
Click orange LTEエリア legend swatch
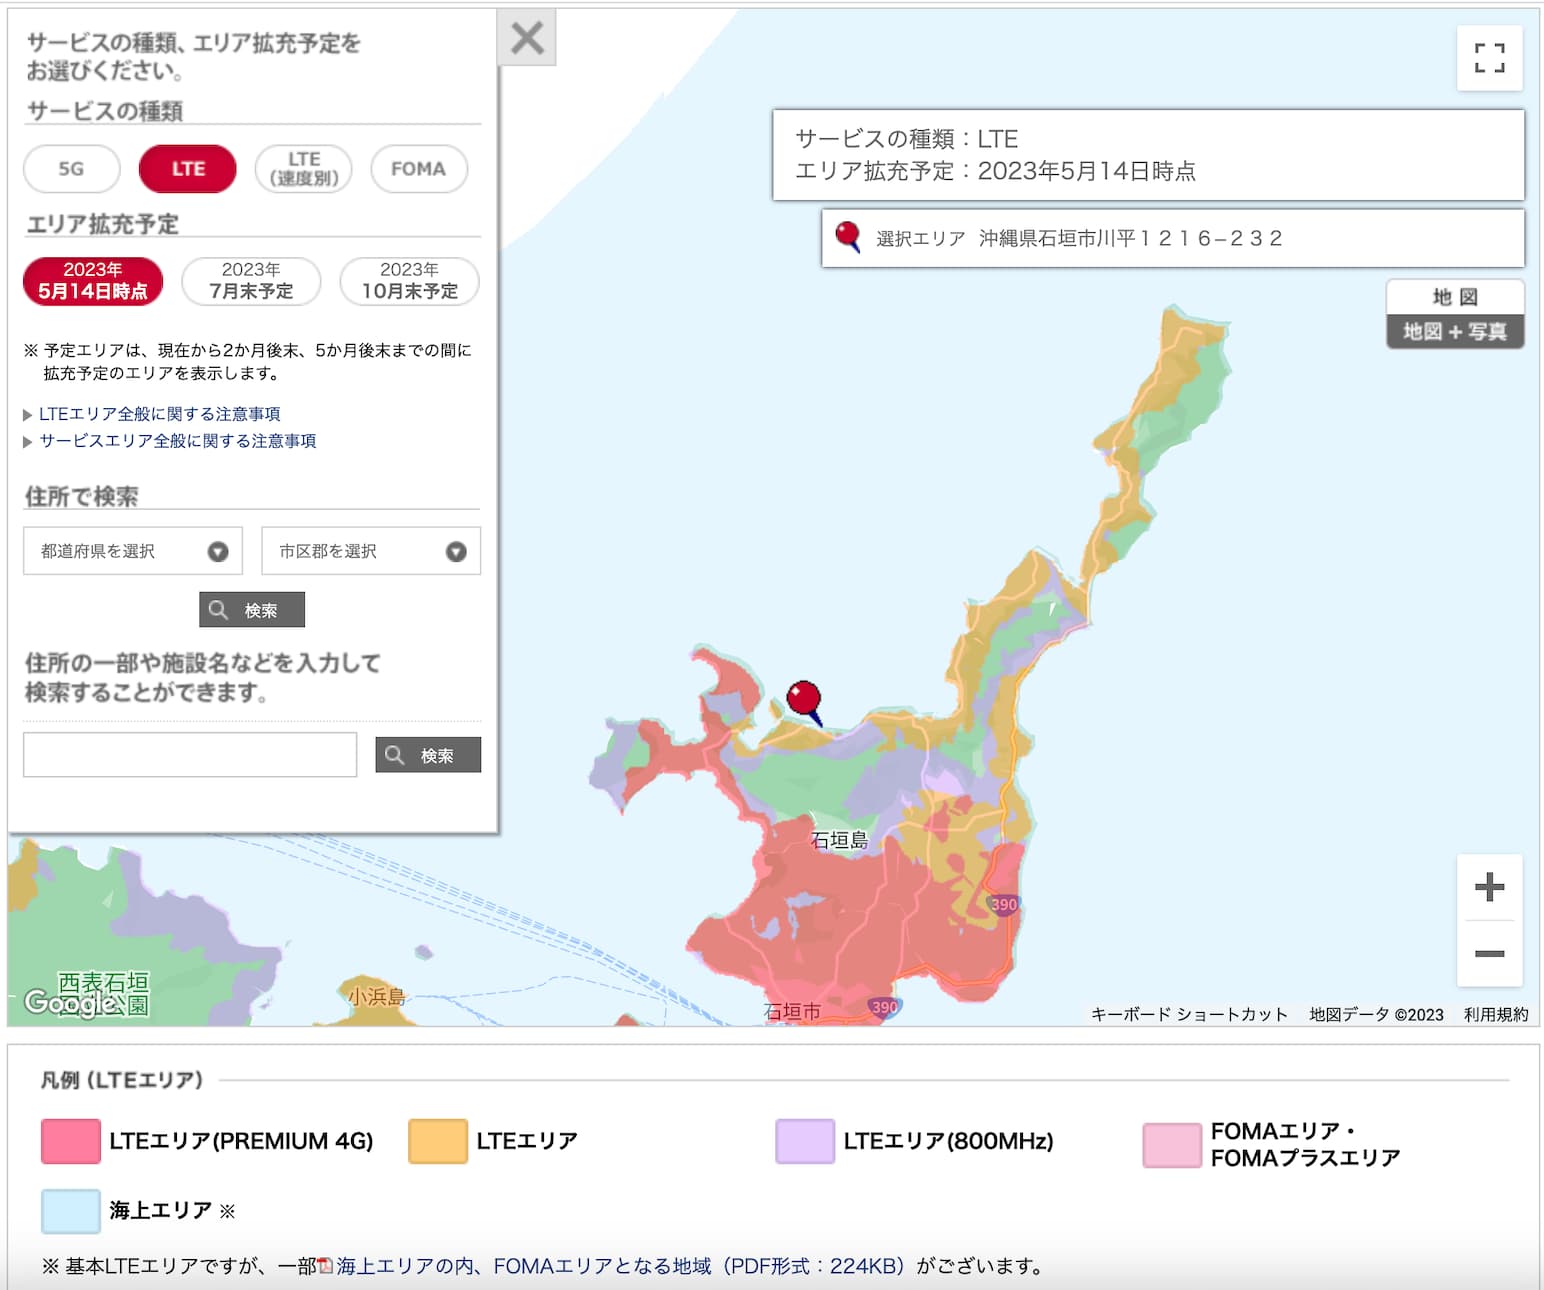pyautogui.click(x=438, y=1141)
